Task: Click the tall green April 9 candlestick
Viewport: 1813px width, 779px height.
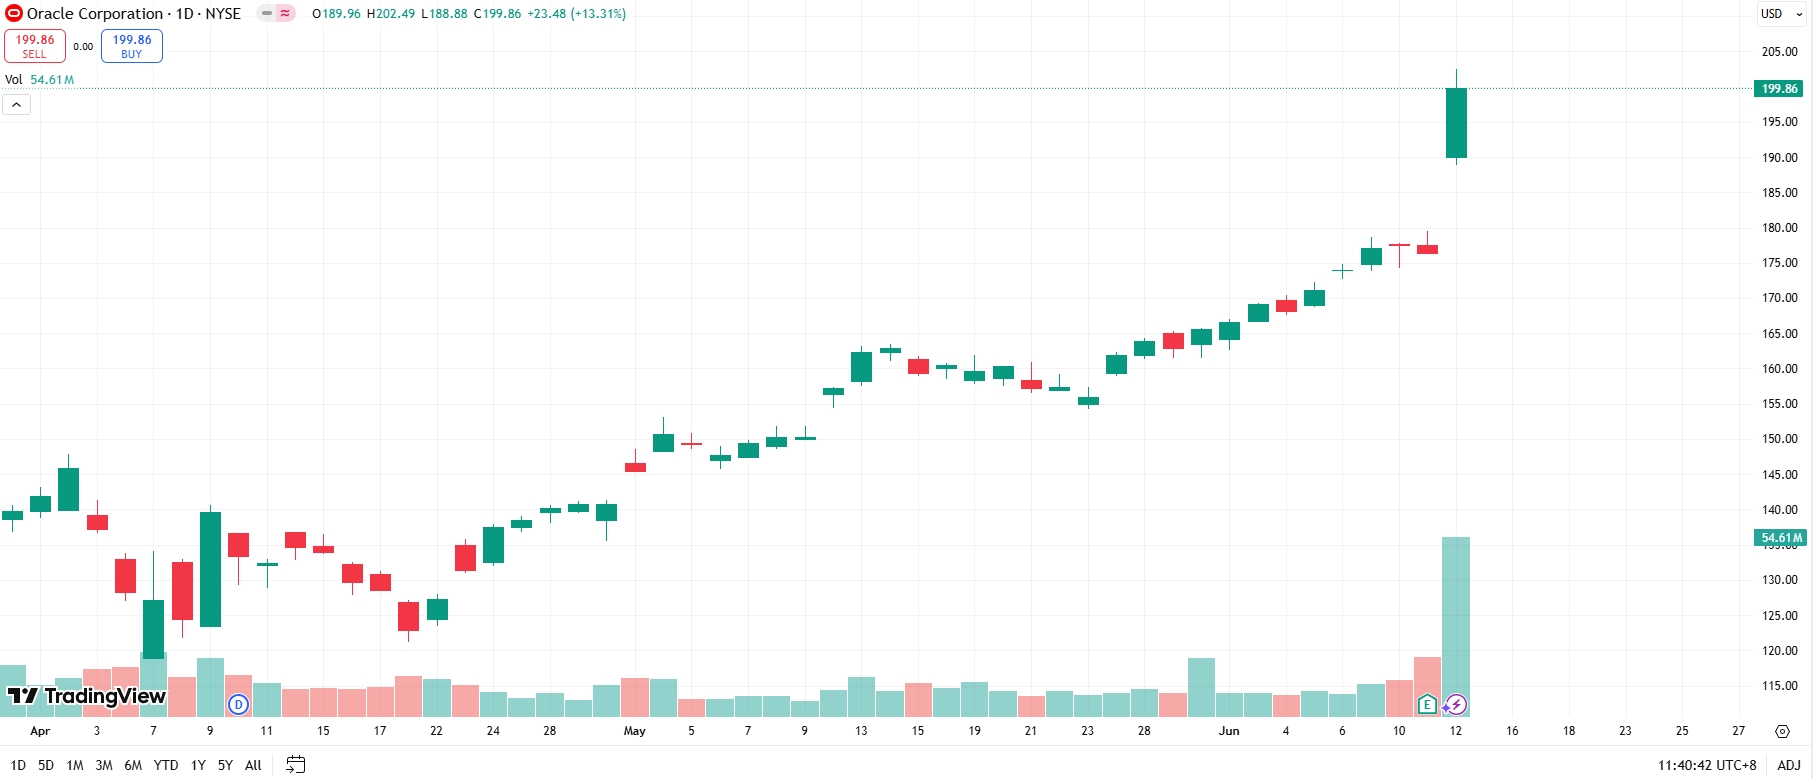Action: pos(210,569)
